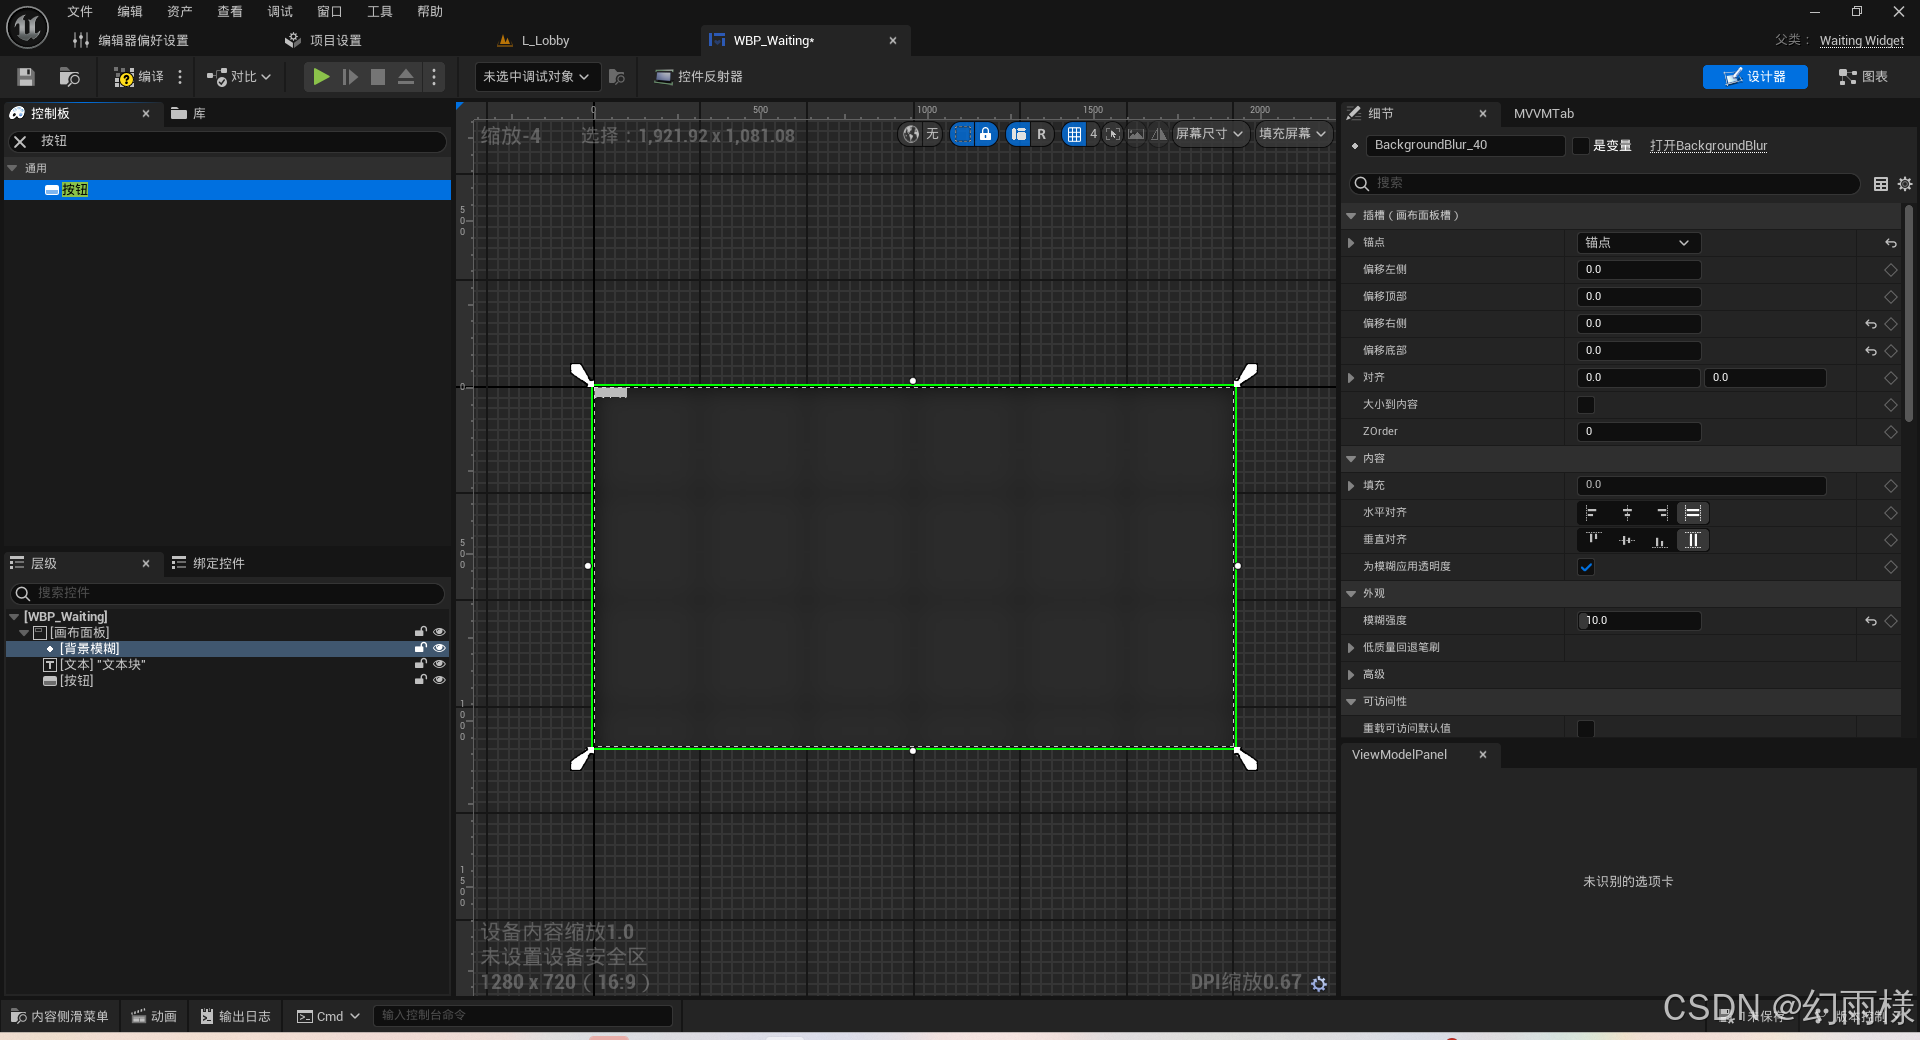Open the 文件 File menu

pyautogui.click(x=80, y=12)
